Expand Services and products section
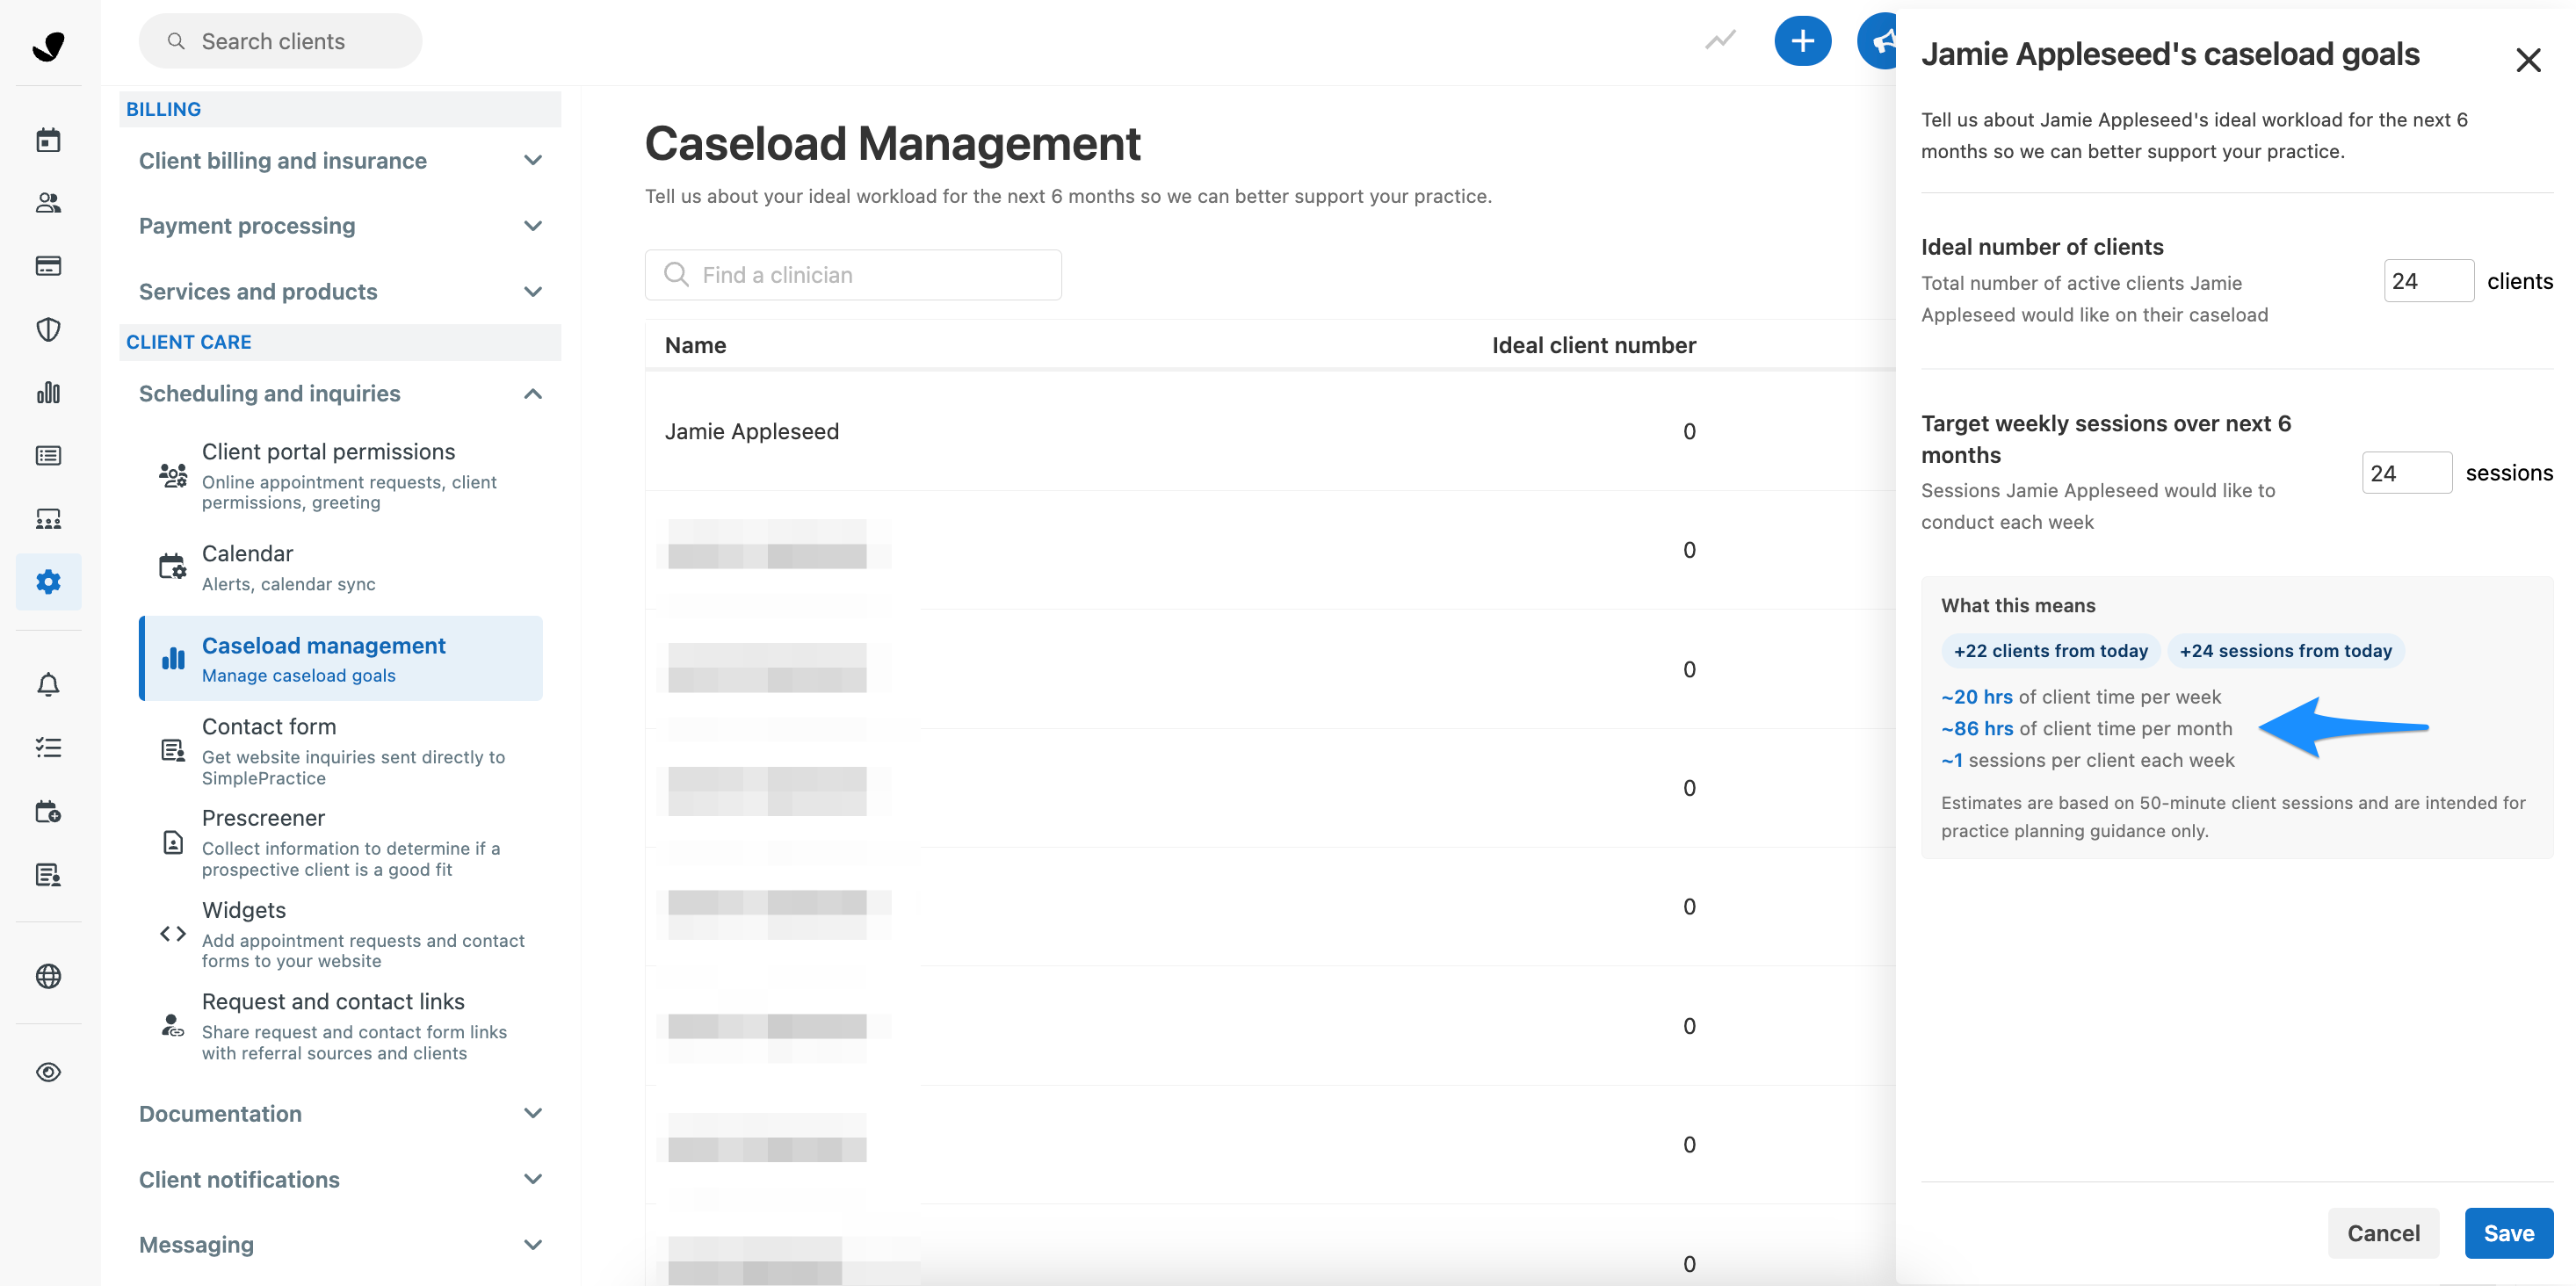Viewport: 2576px width, 1286px height. point(340,292)
